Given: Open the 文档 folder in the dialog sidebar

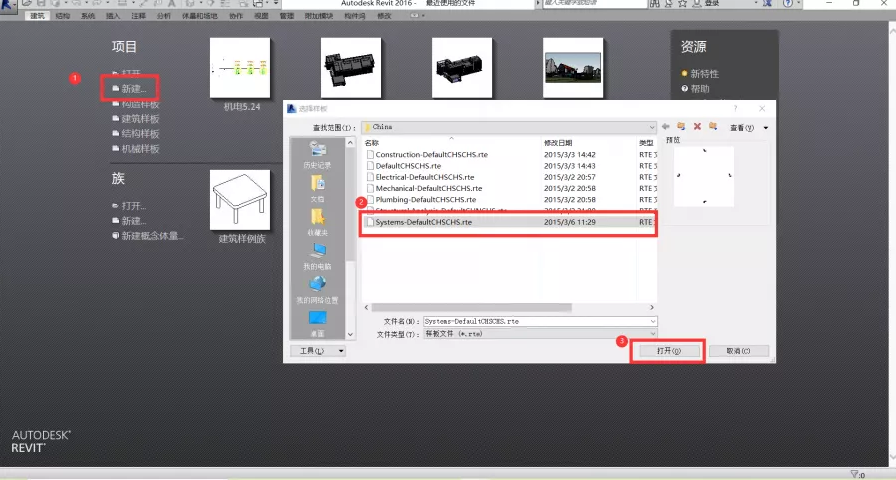Looking at the screenshot, I should (x=317, y=189).
